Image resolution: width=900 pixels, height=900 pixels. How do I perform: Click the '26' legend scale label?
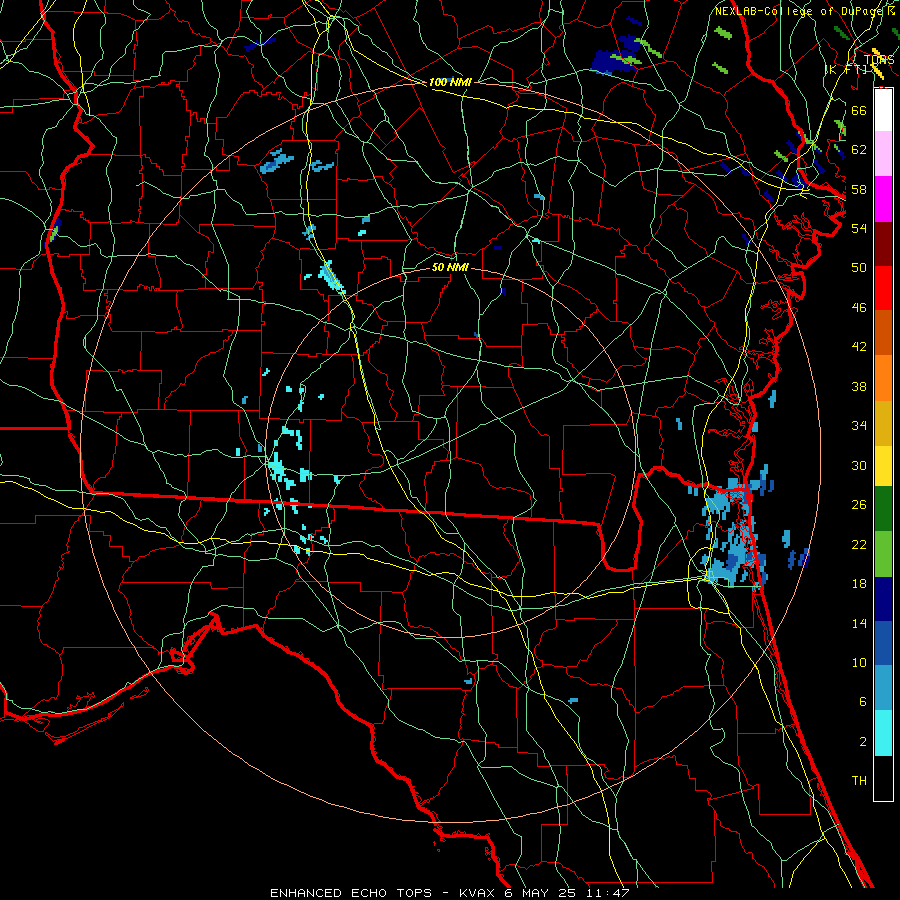pos(859,505)
